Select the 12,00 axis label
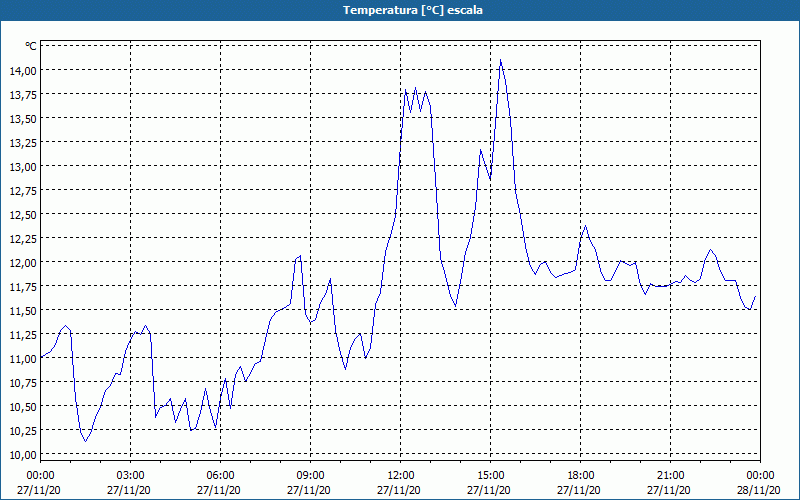 [23, 262]
